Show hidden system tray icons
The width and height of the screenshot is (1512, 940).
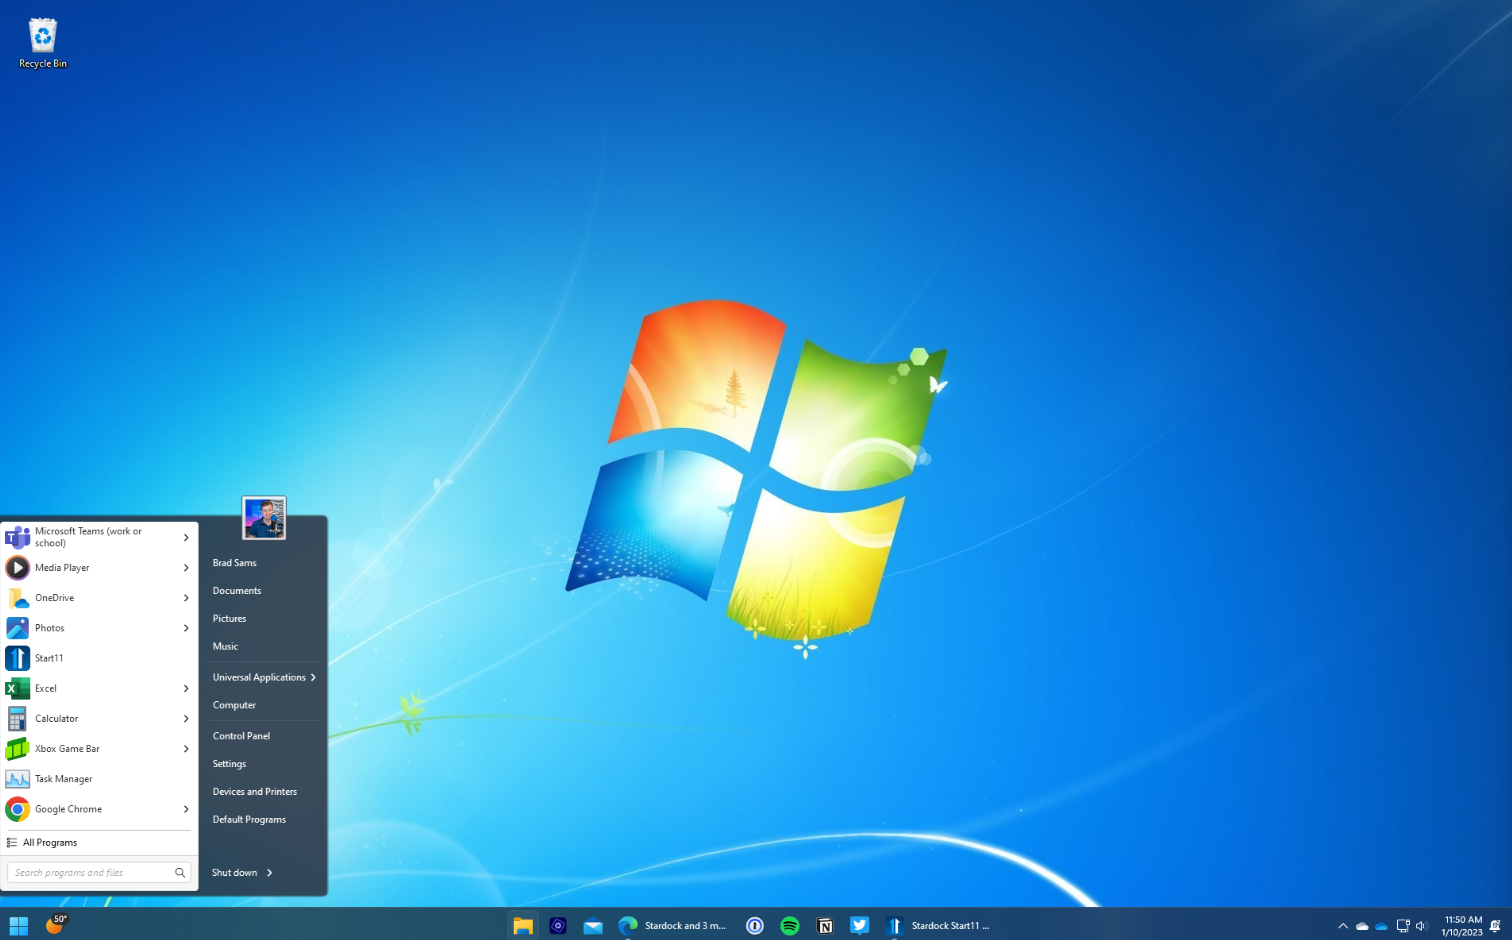pyautogui.click(x=1343, y=926)
